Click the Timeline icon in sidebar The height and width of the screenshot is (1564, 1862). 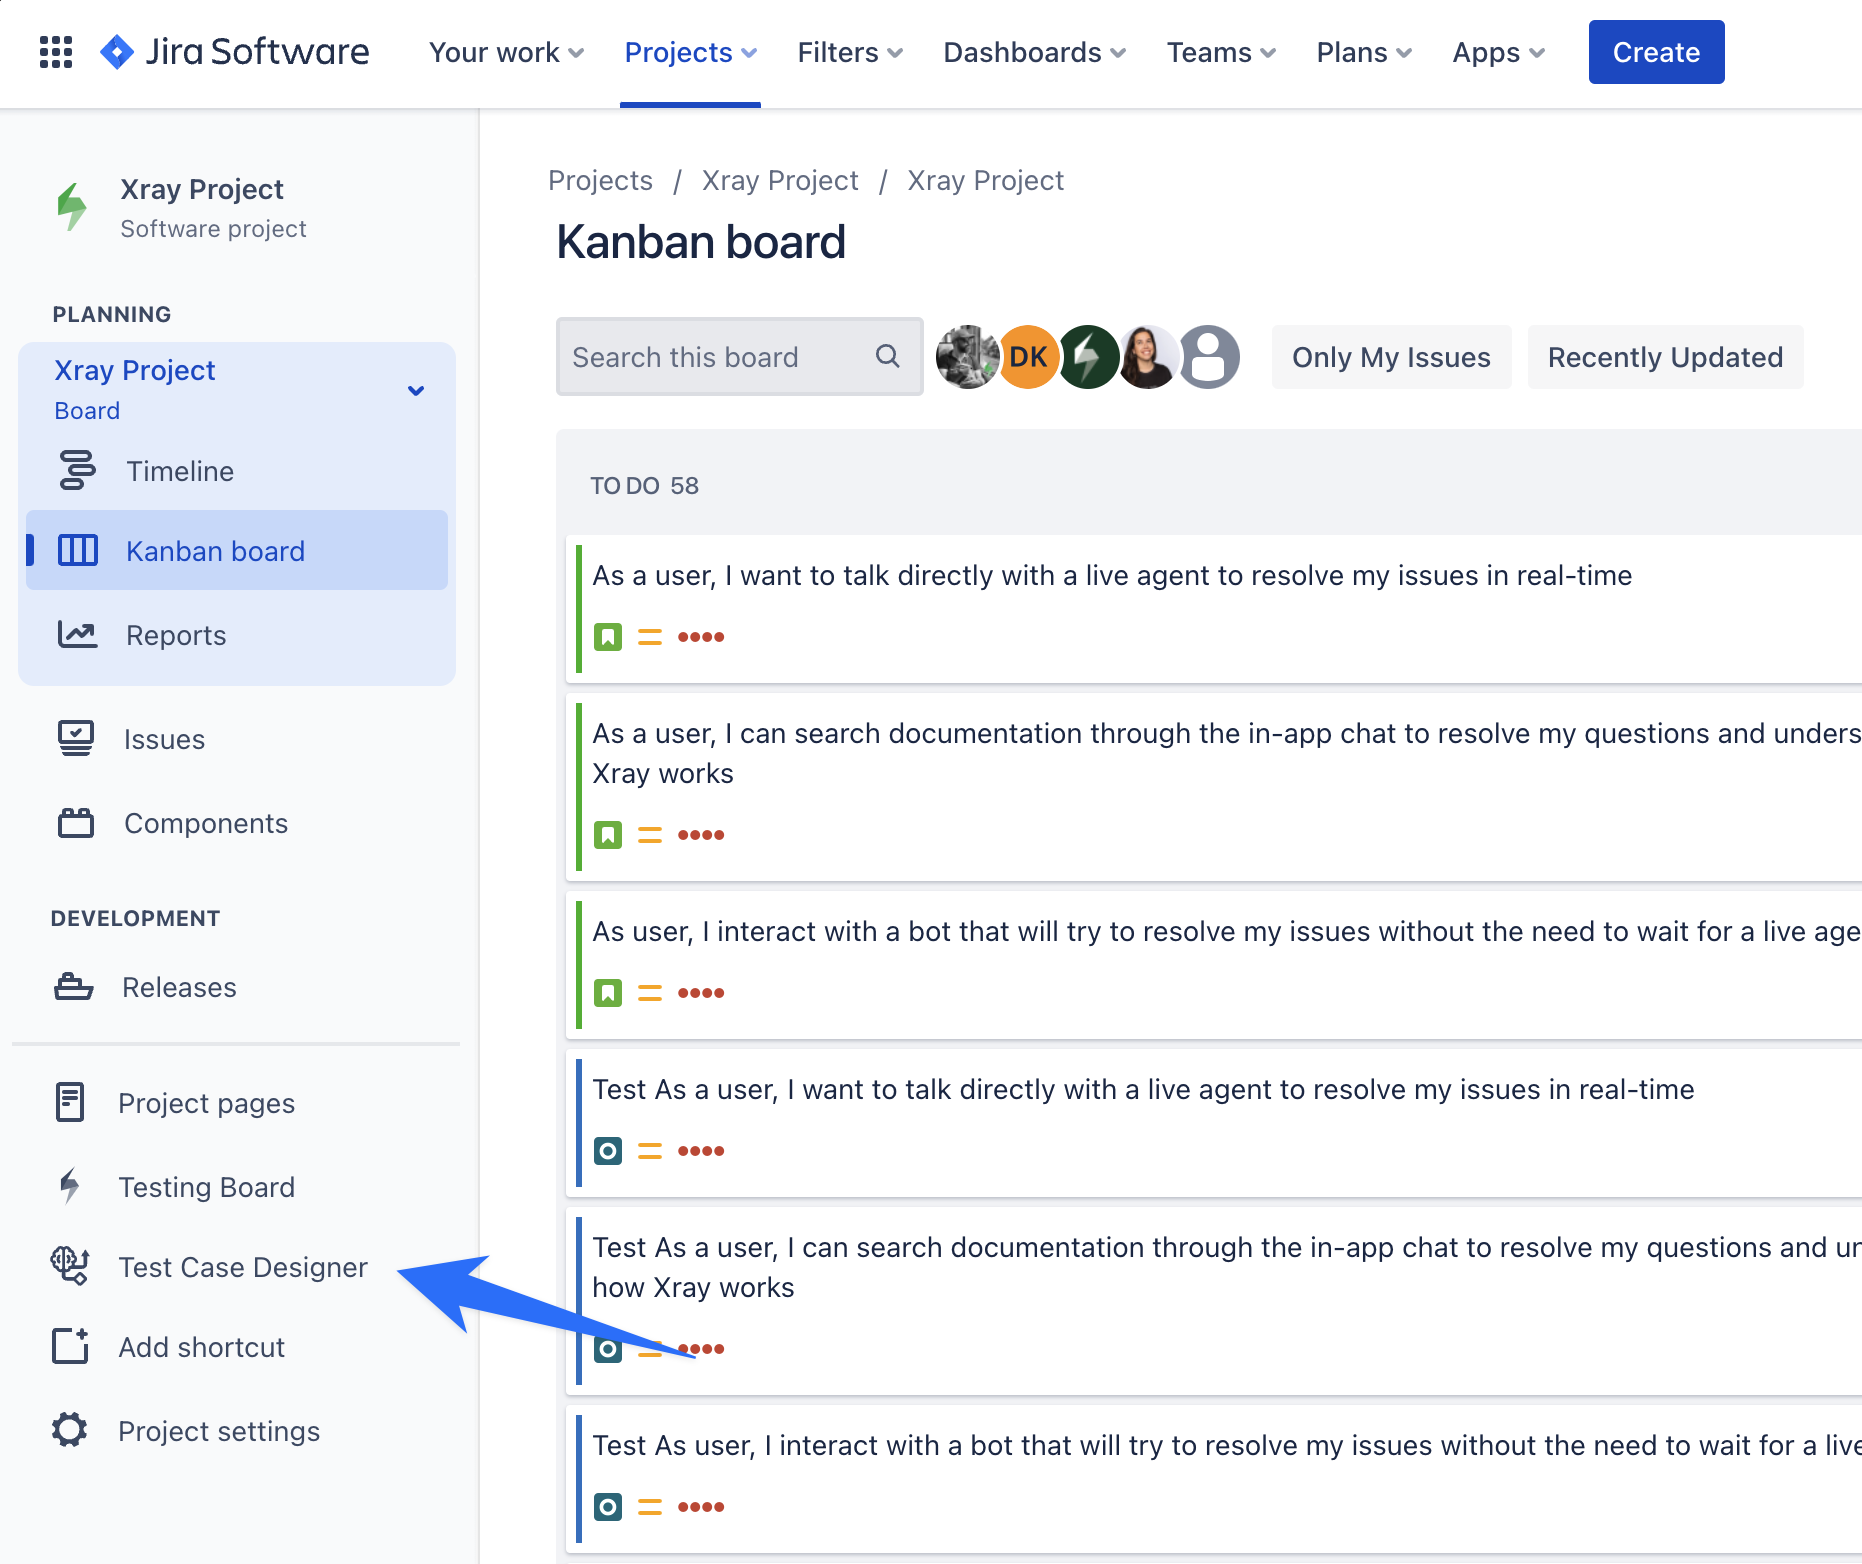pyautogui.click(x=77, y=470)
